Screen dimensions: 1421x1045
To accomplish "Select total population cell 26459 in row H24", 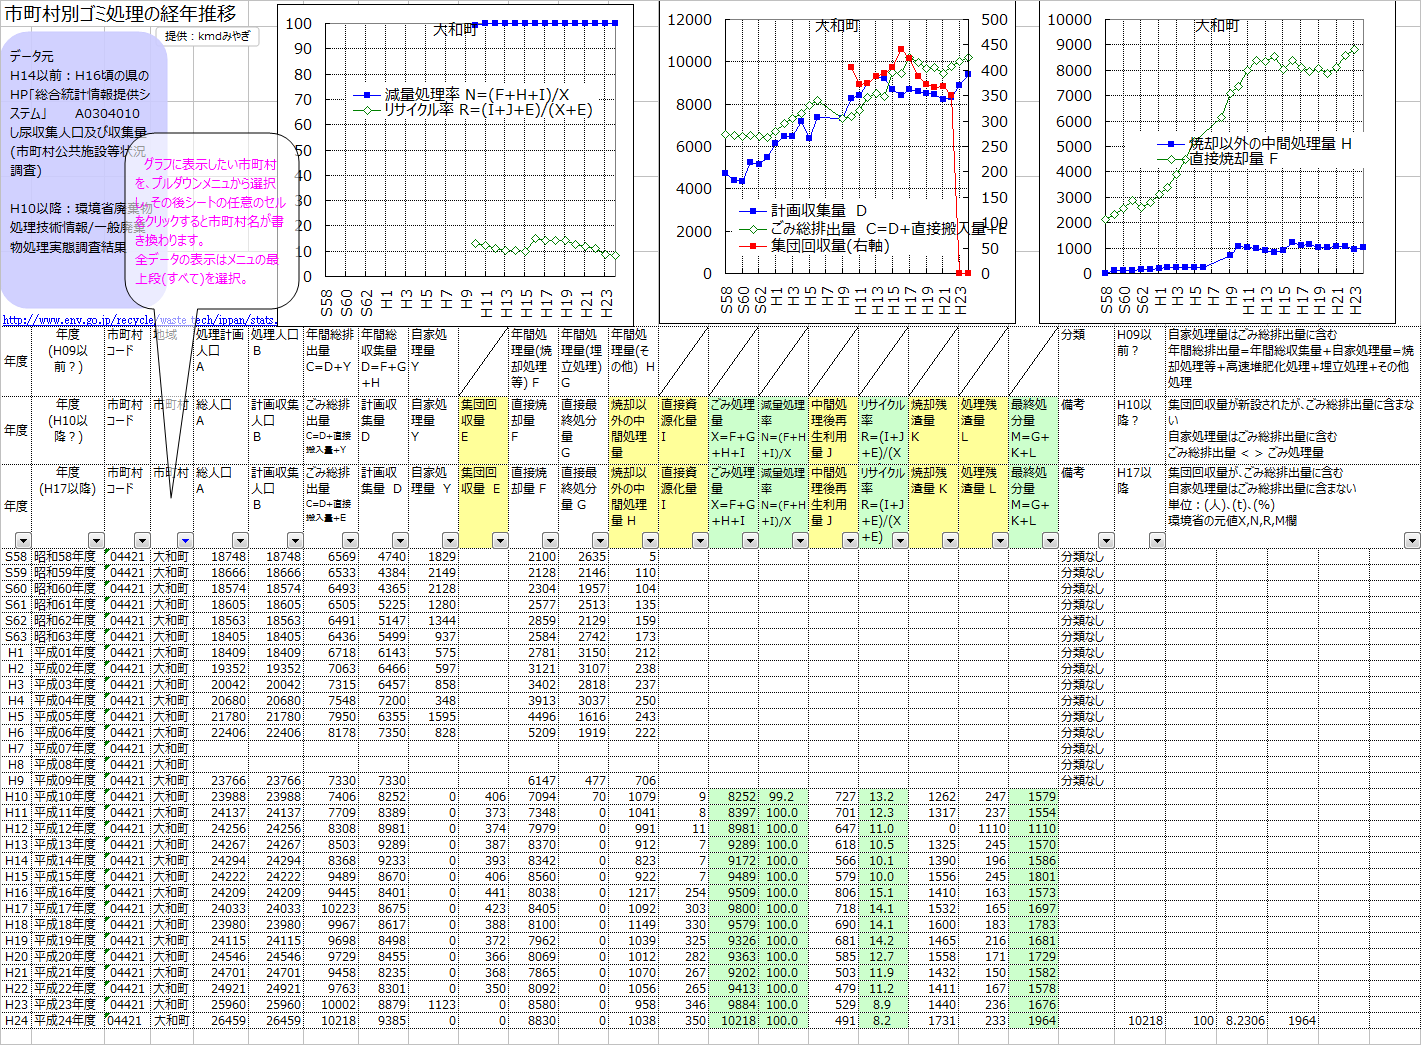I will point(221,1020).
